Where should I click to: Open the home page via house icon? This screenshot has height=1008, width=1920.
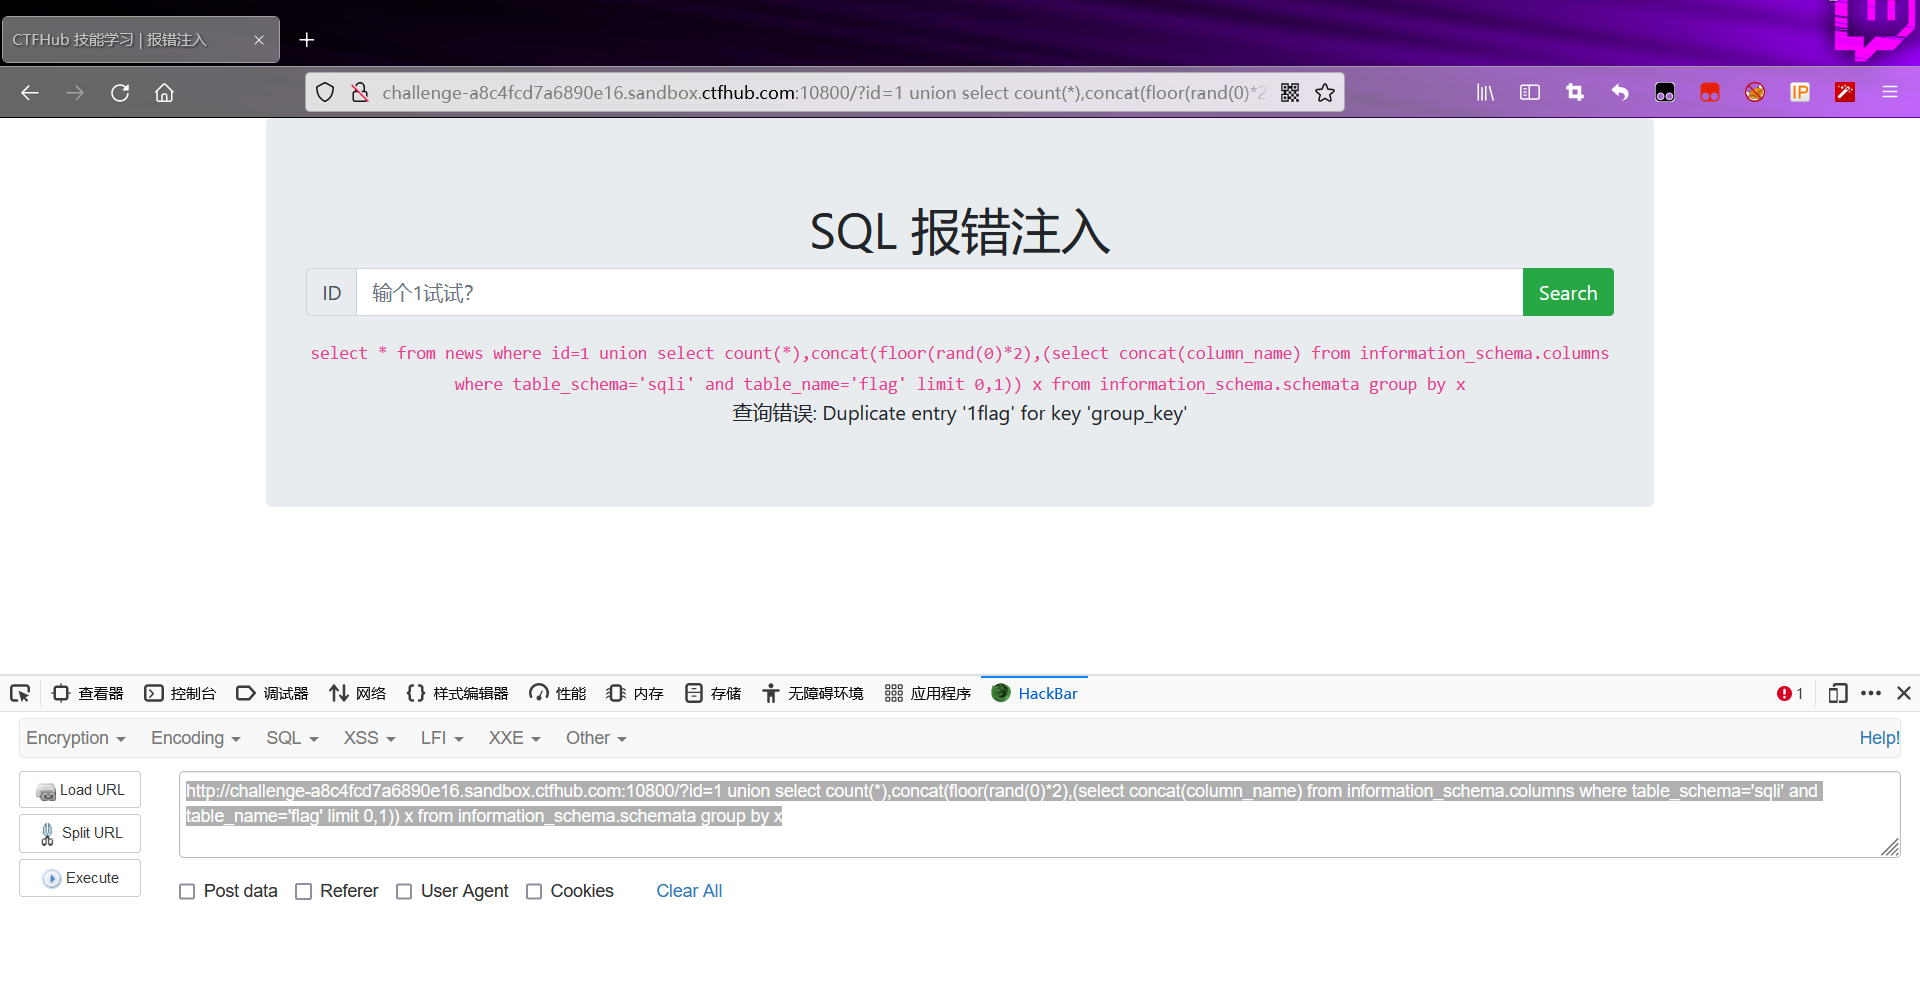point(164,93)
